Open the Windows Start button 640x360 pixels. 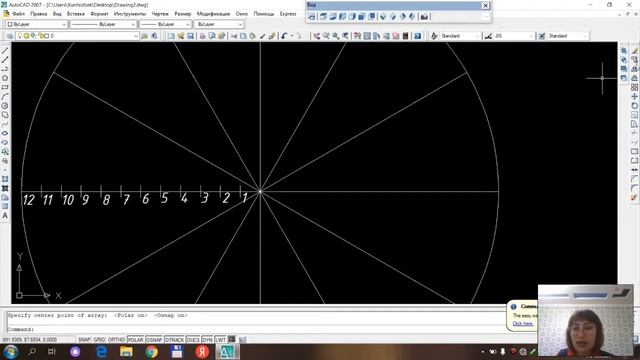(11, 352)
